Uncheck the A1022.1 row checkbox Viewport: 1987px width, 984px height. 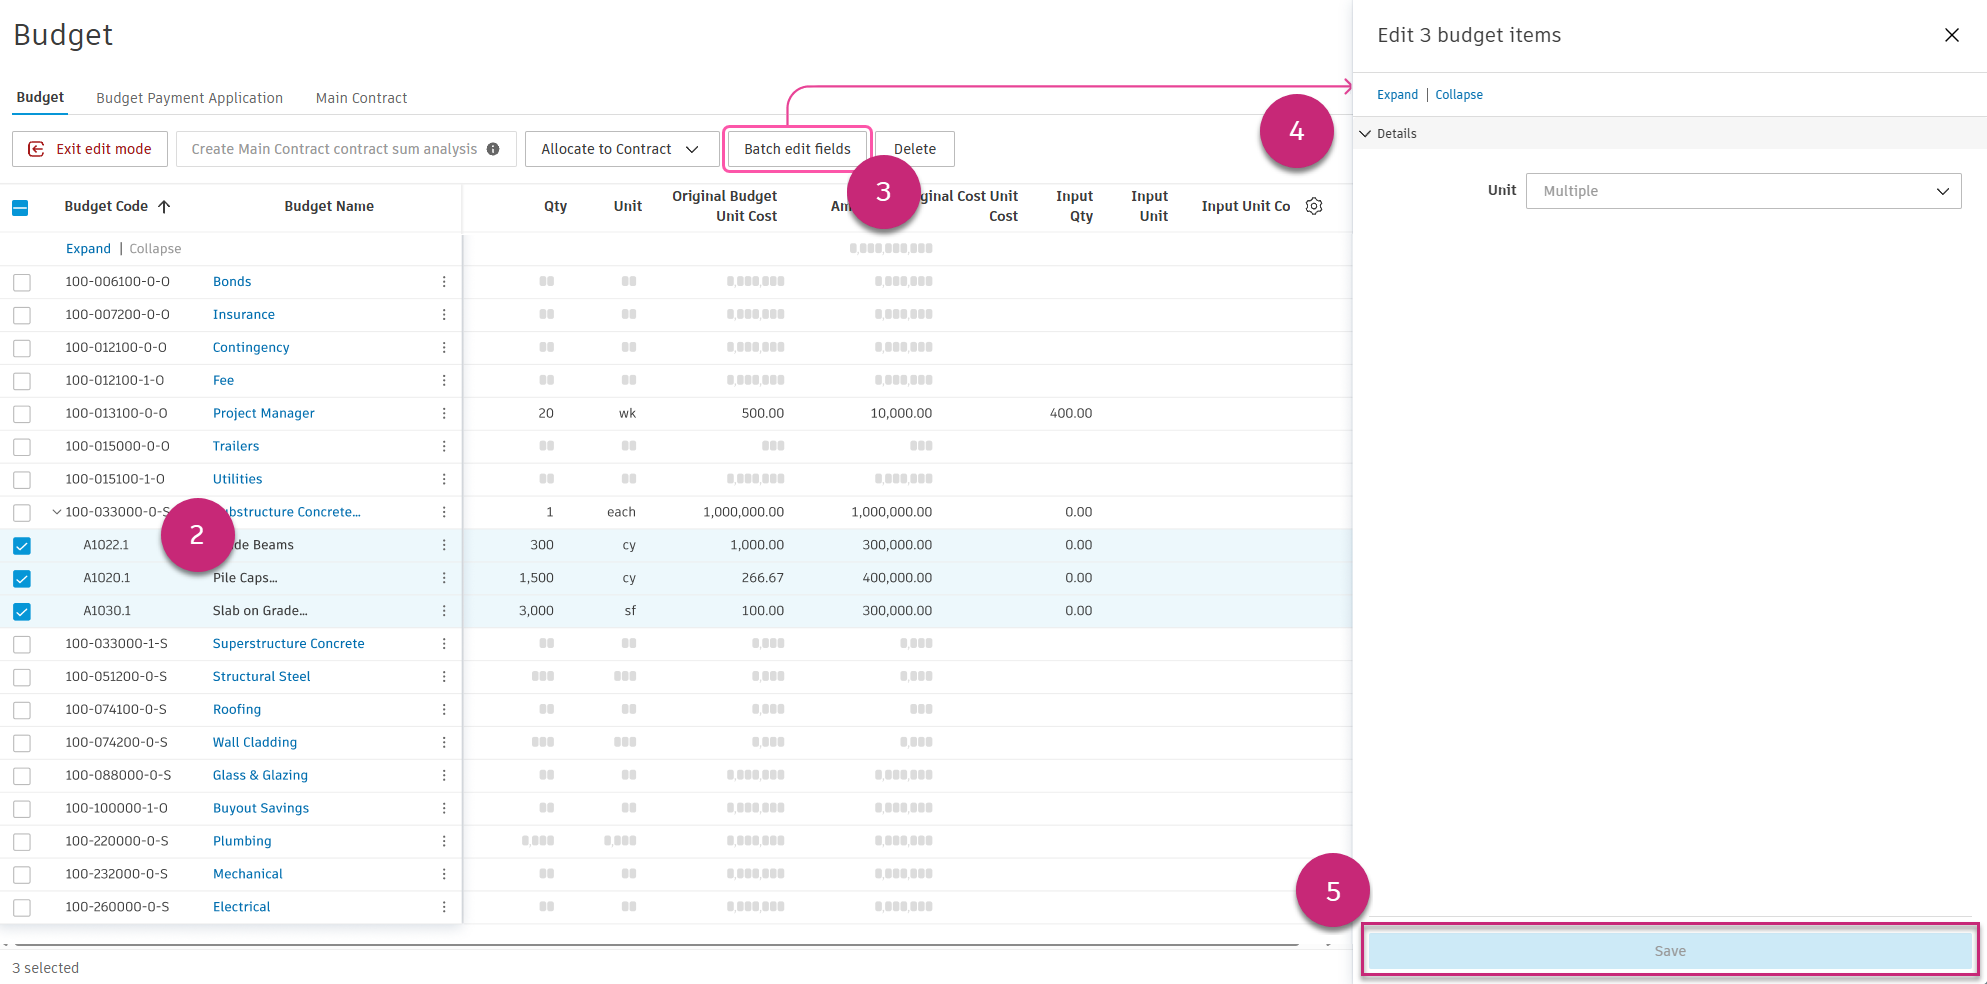pyautogui.click(x=22, y=546)
